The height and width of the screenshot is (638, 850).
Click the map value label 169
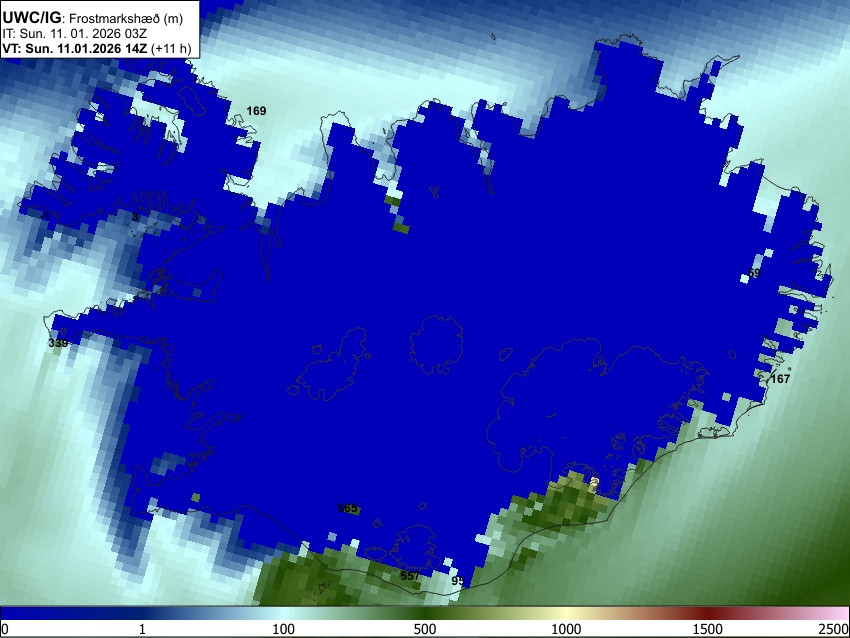(x=256, y=111)
